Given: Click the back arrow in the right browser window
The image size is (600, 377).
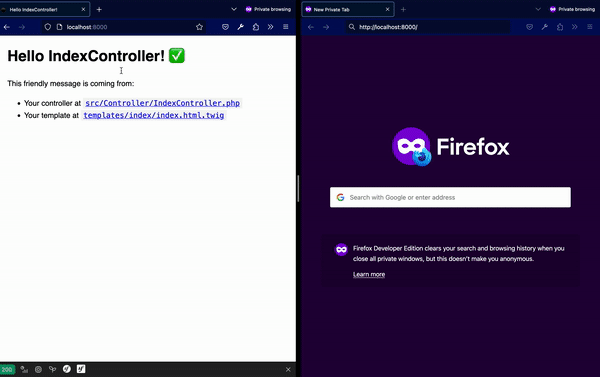Looking at the screenshot, I should pos(311,27).
